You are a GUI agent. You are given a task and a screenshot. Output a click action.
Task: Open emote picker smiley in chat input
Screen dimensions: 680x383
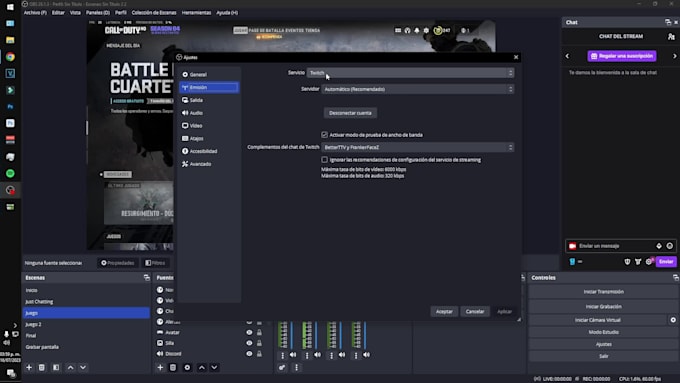[670, 246]
